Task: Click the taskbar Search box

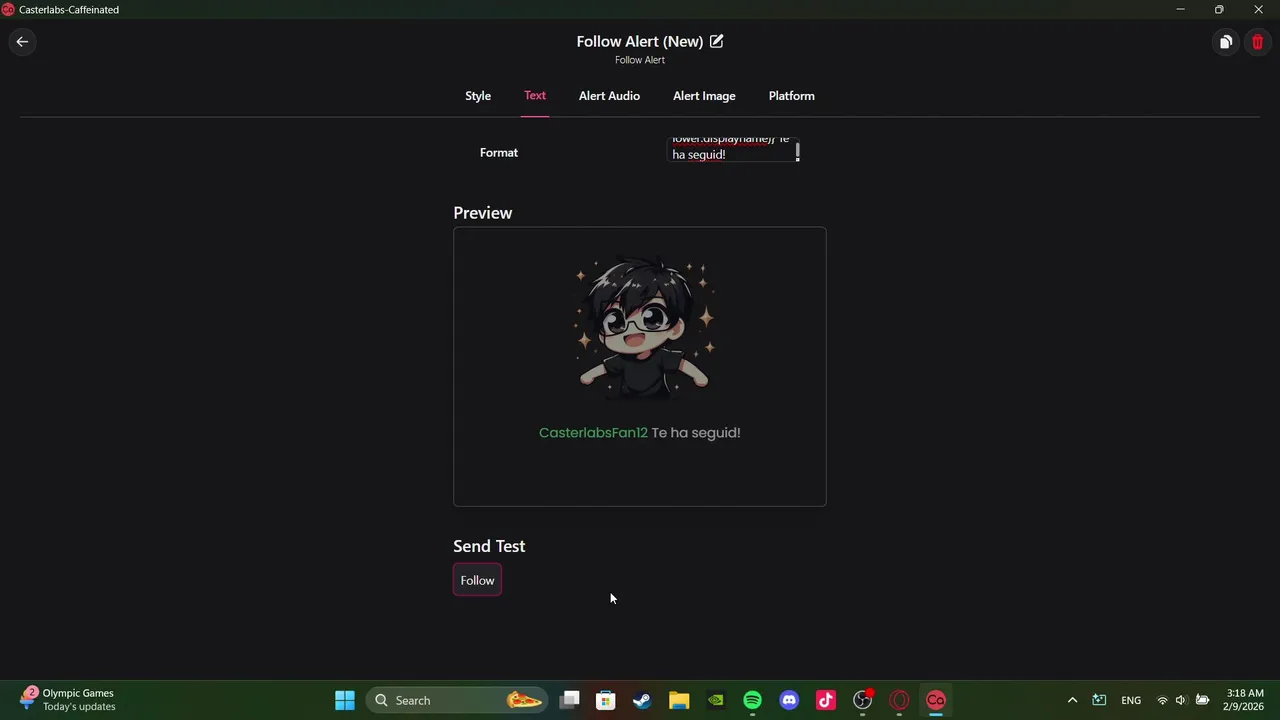Action: (x=456, y=700)
